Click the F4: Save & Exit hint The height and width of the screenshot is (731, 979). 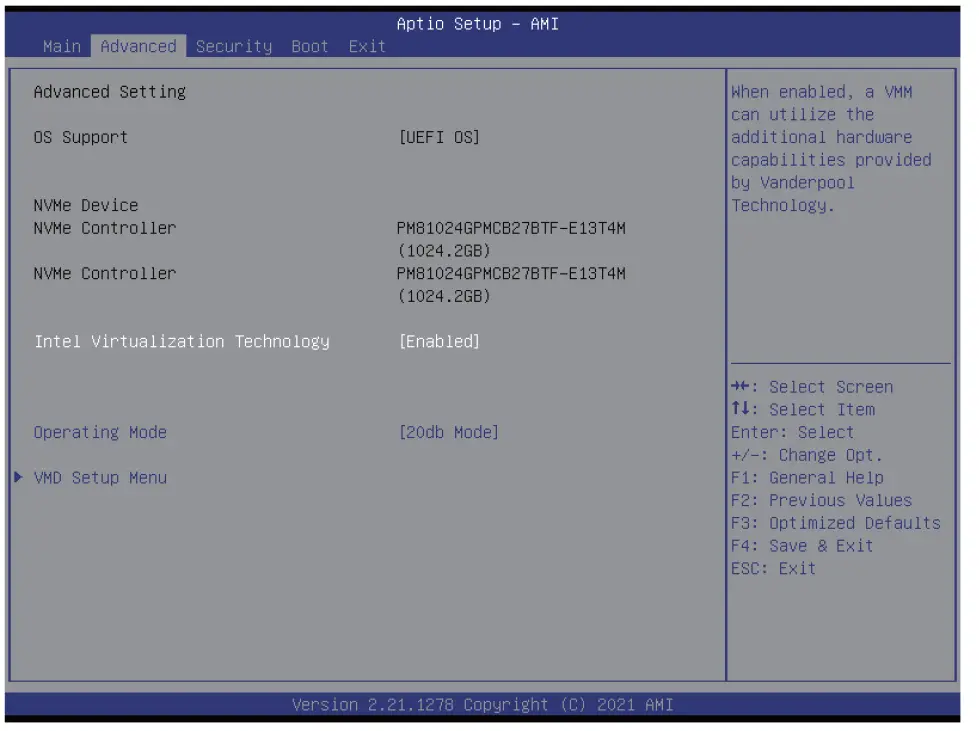click(802, 546)
